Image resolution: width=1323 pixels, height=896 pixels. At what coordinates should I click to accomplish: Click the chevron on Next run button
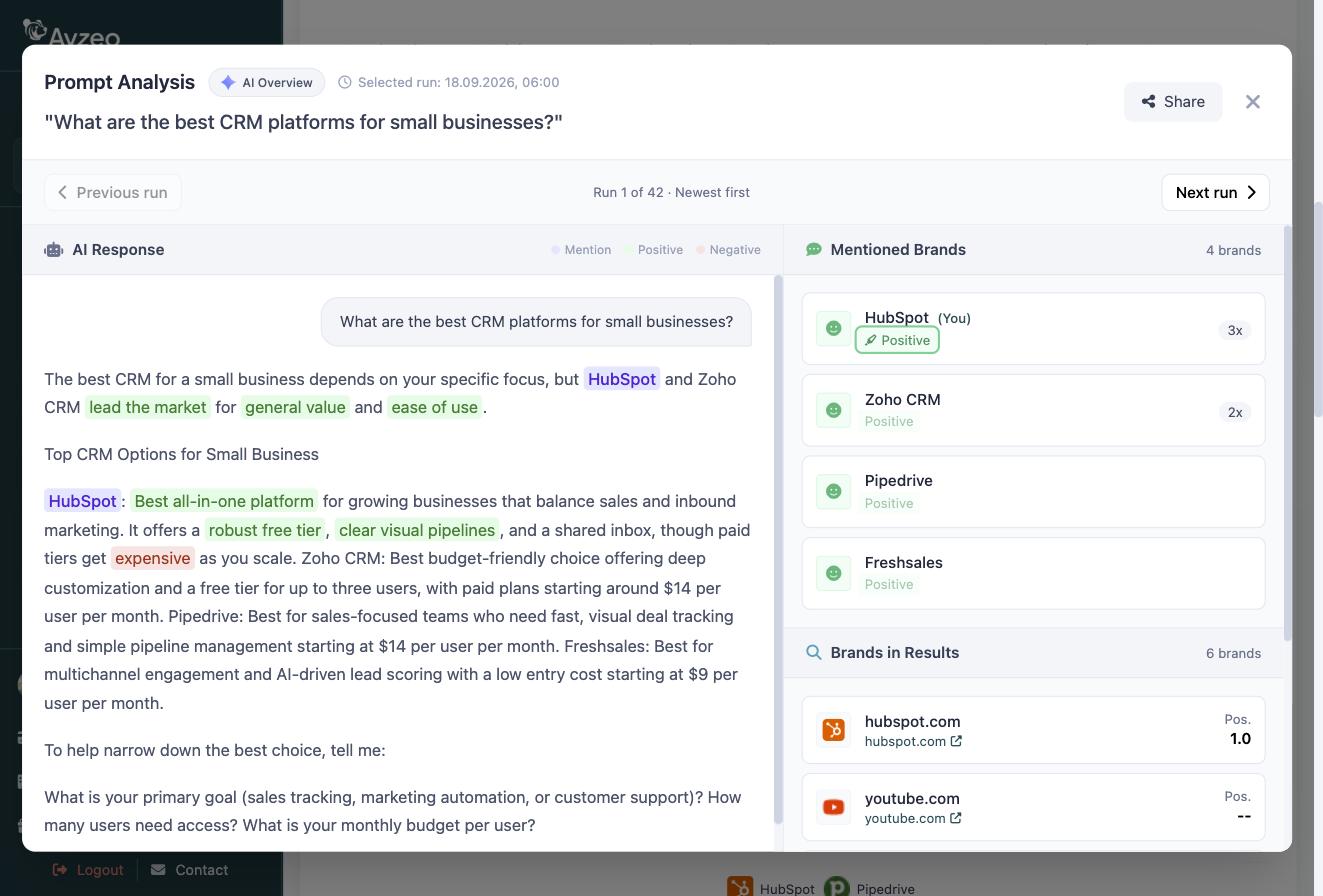(x=1251, y=192)
